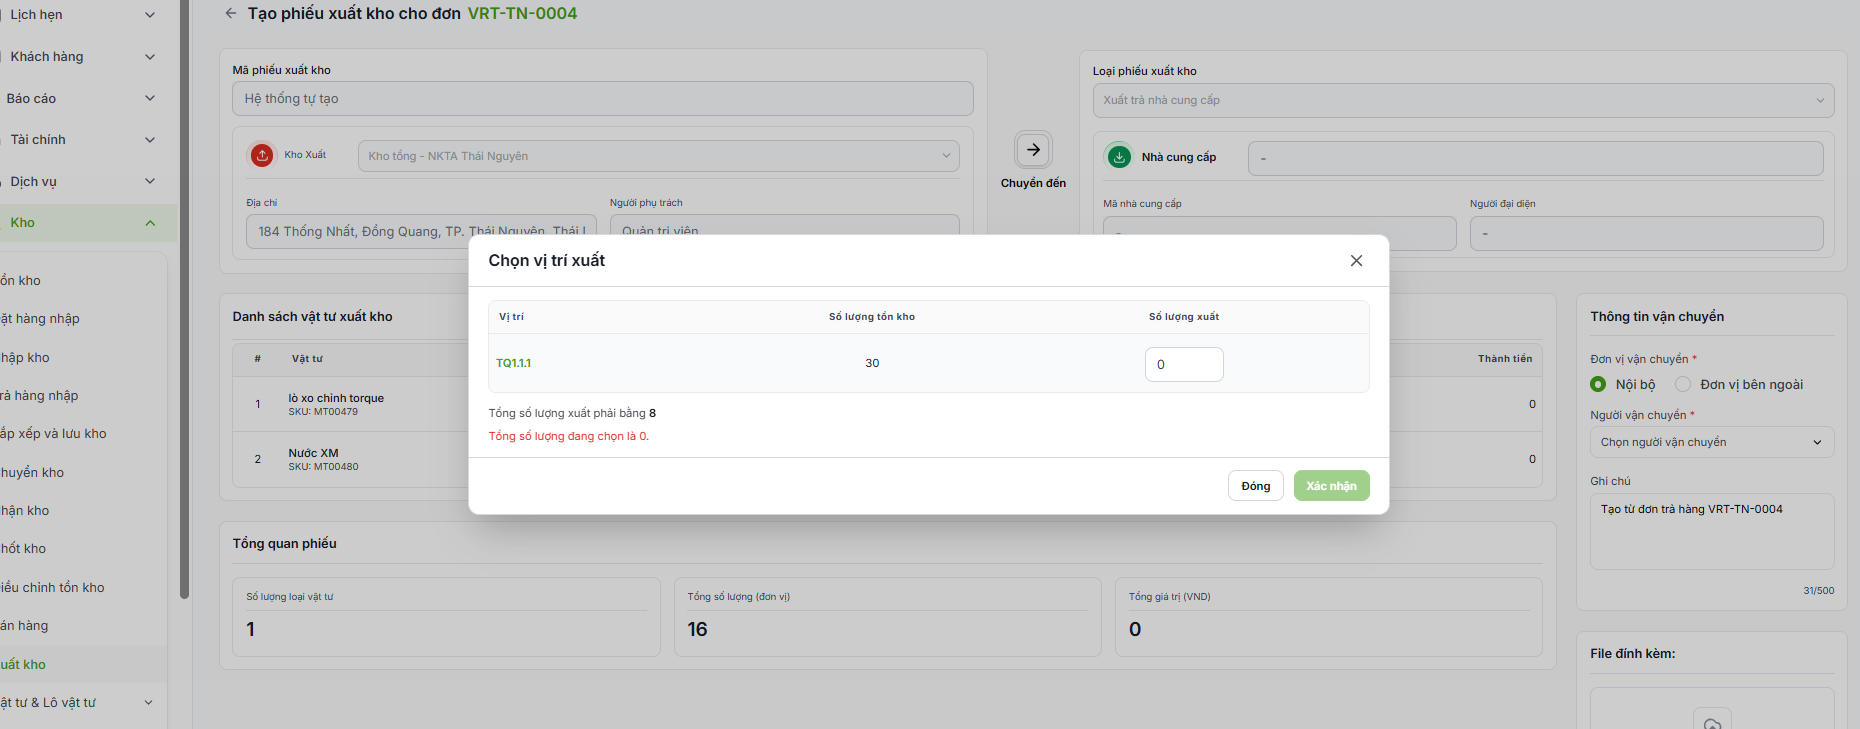Open the Trả hàng nhập submenu item

pyautogui.click(x=39, y=396)
